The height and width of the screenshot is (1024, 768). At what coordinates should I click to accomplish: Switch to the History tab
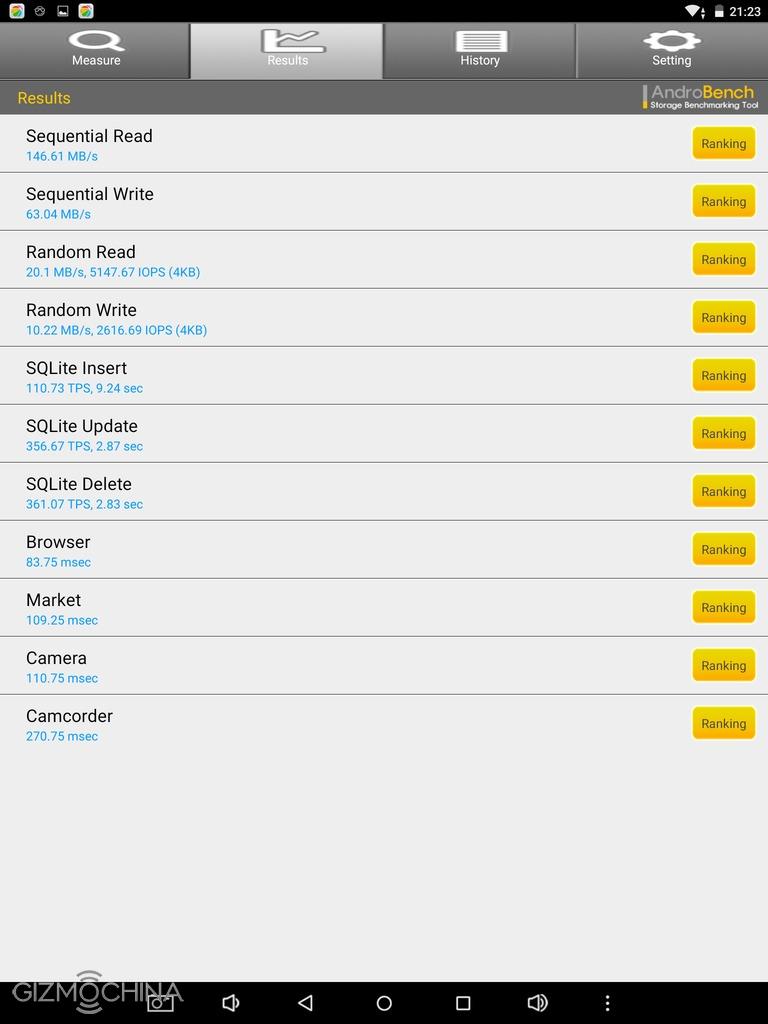coord(480,50)
